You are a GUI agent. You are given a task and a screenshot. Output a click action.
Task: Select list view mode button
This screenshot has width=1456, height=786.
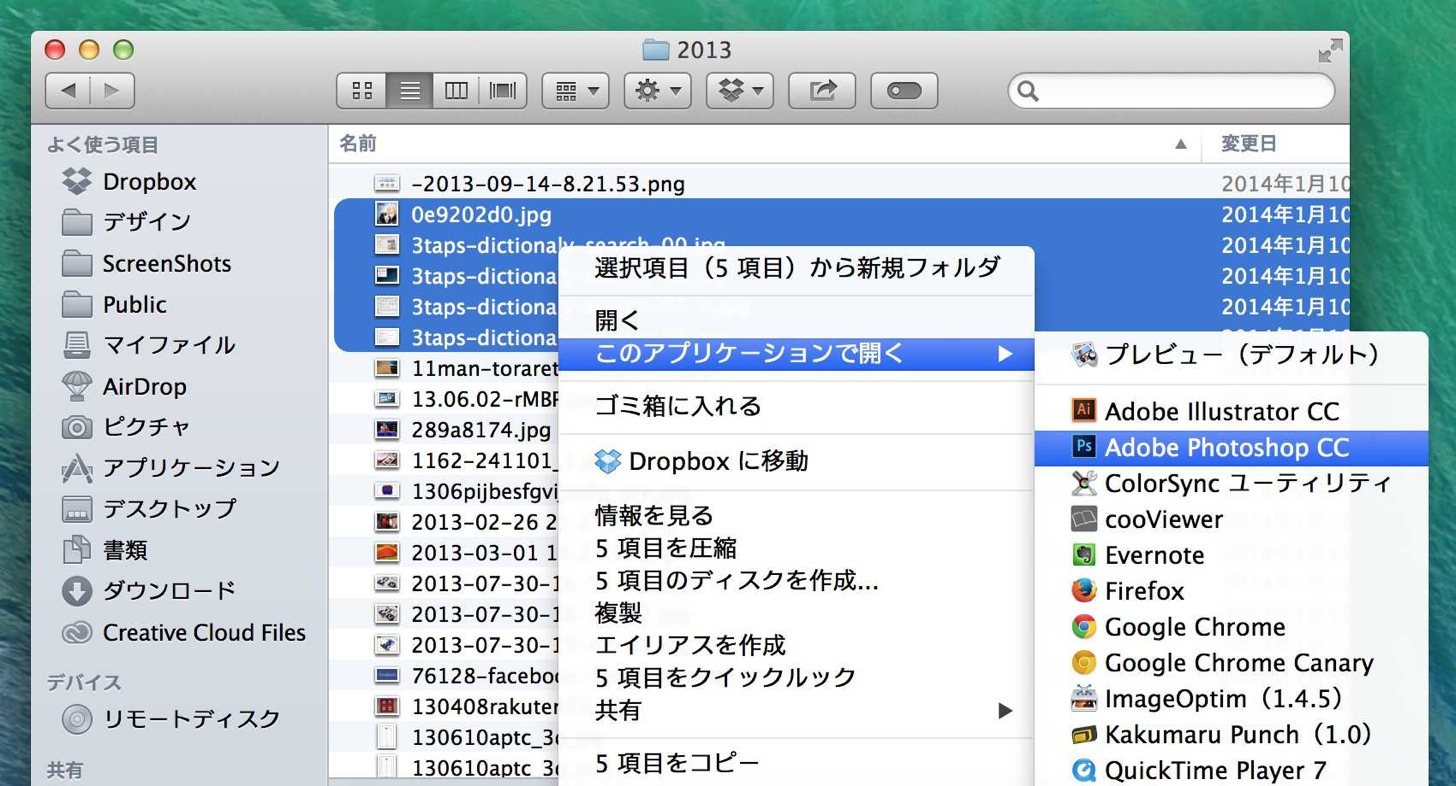409,91
